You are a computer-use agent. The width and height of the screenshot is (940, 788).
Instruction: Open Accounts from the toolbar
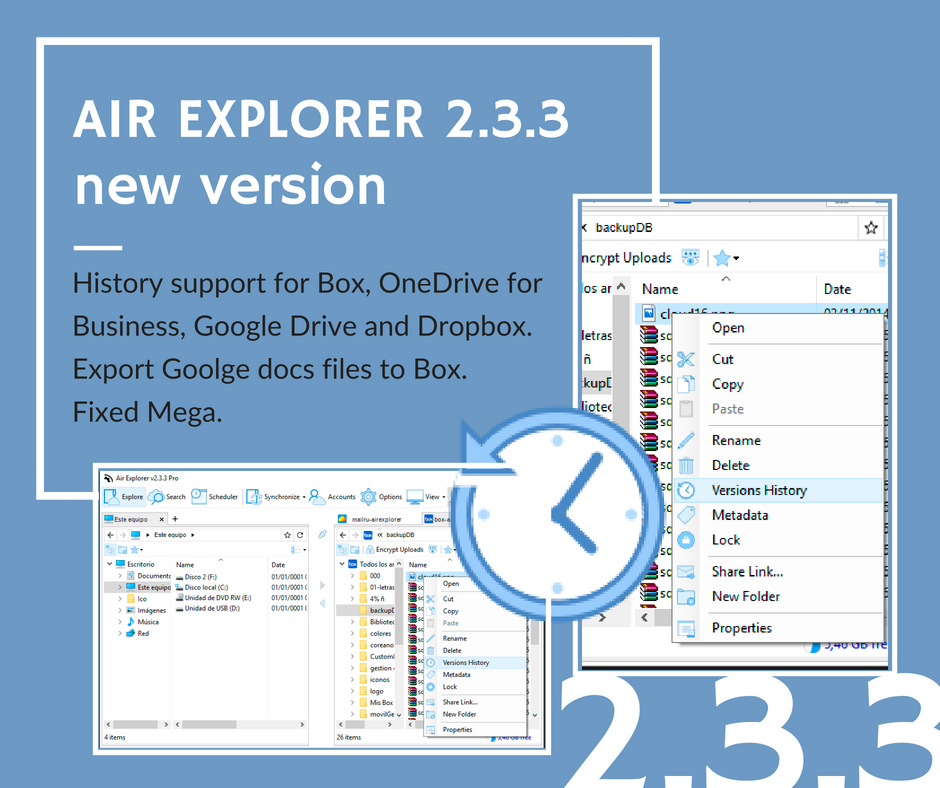[x=332, y=497]
